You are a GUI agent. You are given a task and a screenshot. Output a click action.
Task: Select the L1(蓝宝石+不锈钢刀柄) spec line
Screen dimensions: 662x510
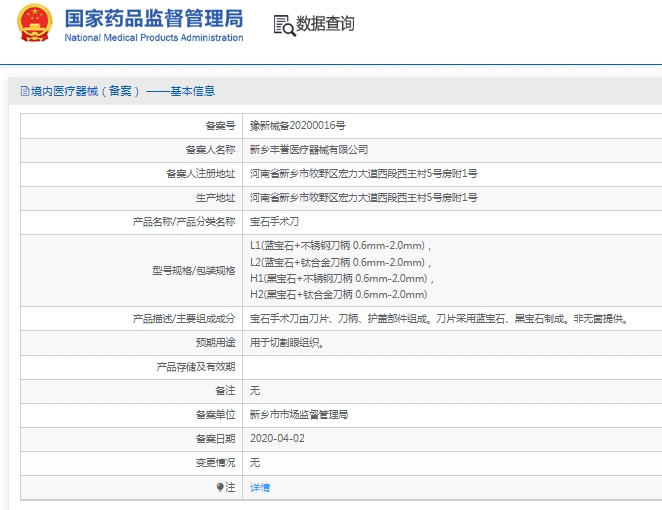click(340, 246)
